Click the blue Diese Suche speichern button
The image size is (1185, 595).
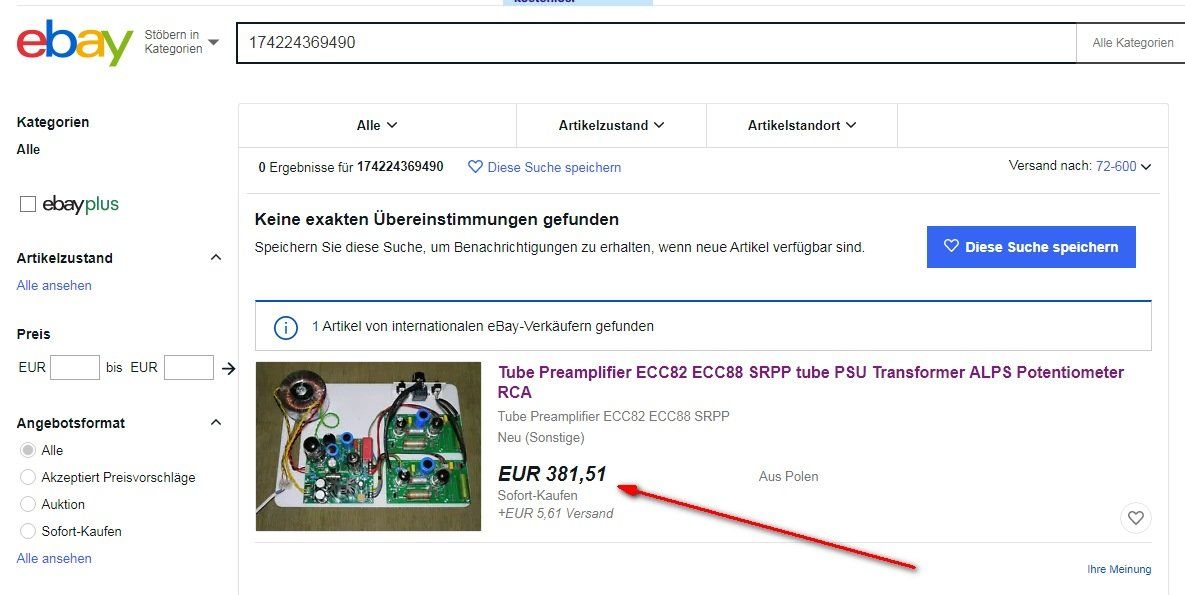point(1031,247)
